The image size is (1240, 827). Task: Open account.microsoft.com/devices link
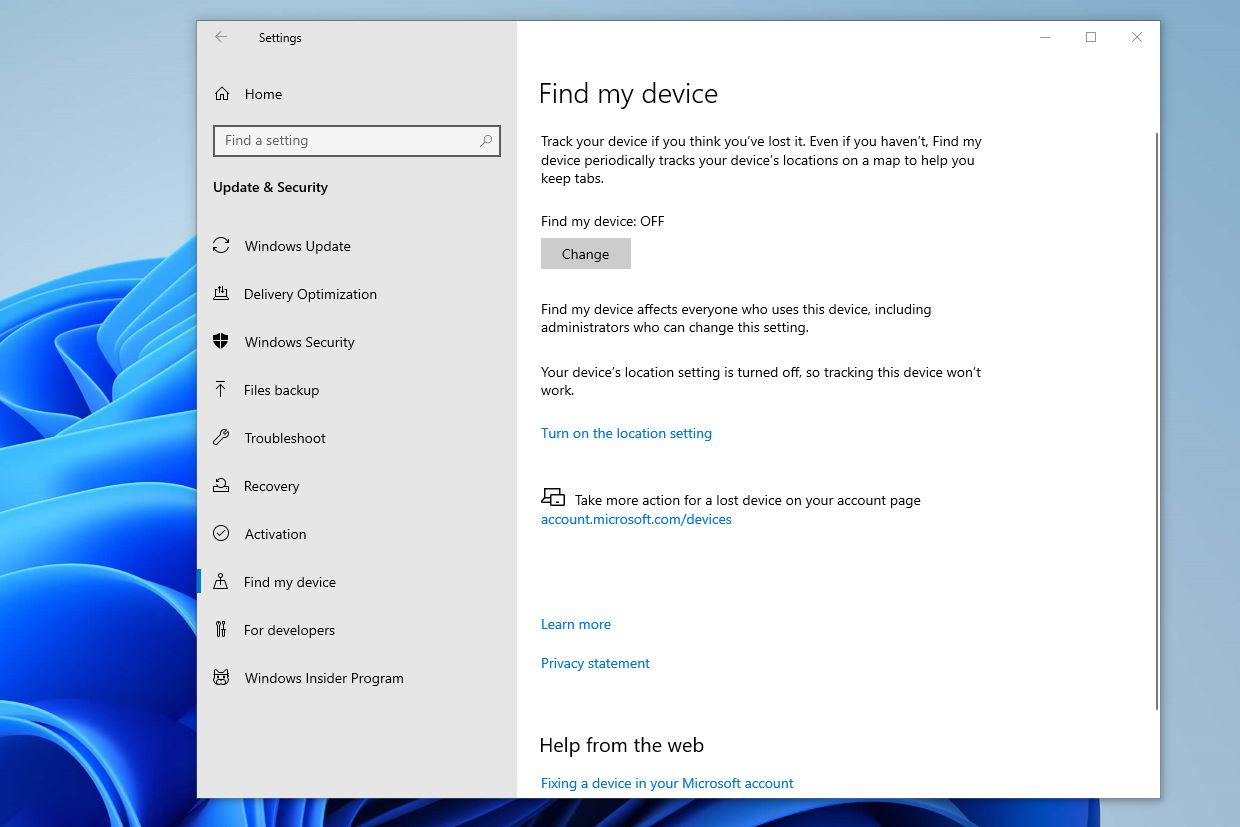point(636,520)
